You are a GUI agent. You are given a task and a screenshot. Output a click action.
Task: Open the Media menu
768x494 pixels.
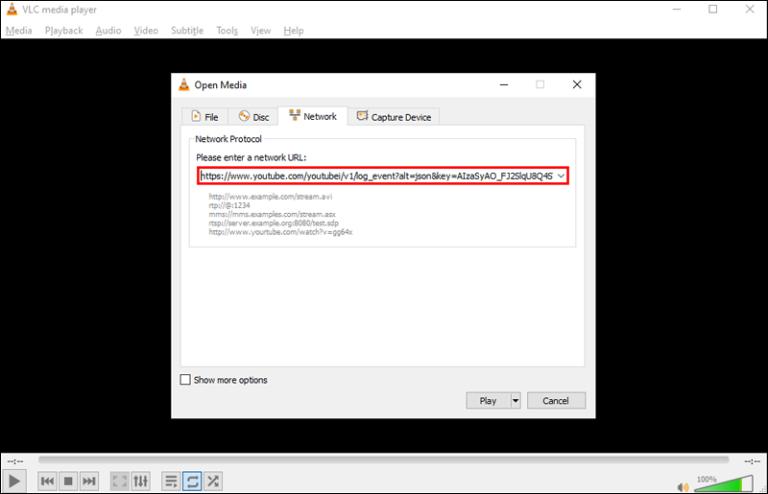coord(19,30)
